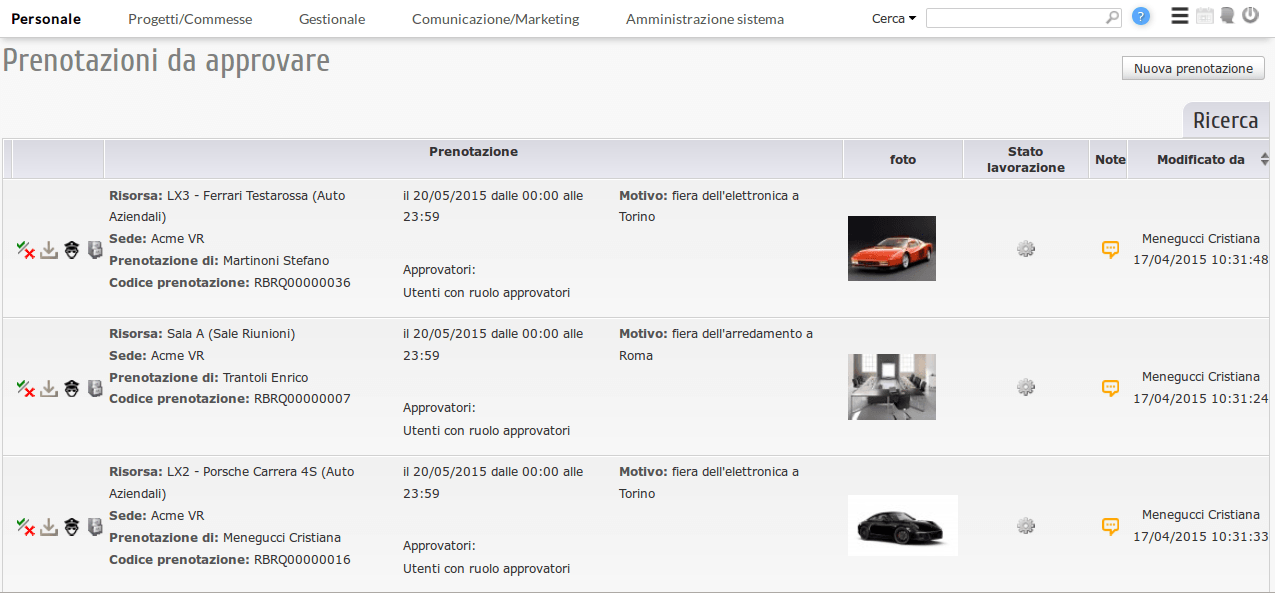Screen dimensions: 1275x593
Task: Click the power logout icon
Action: point(1250,16)
